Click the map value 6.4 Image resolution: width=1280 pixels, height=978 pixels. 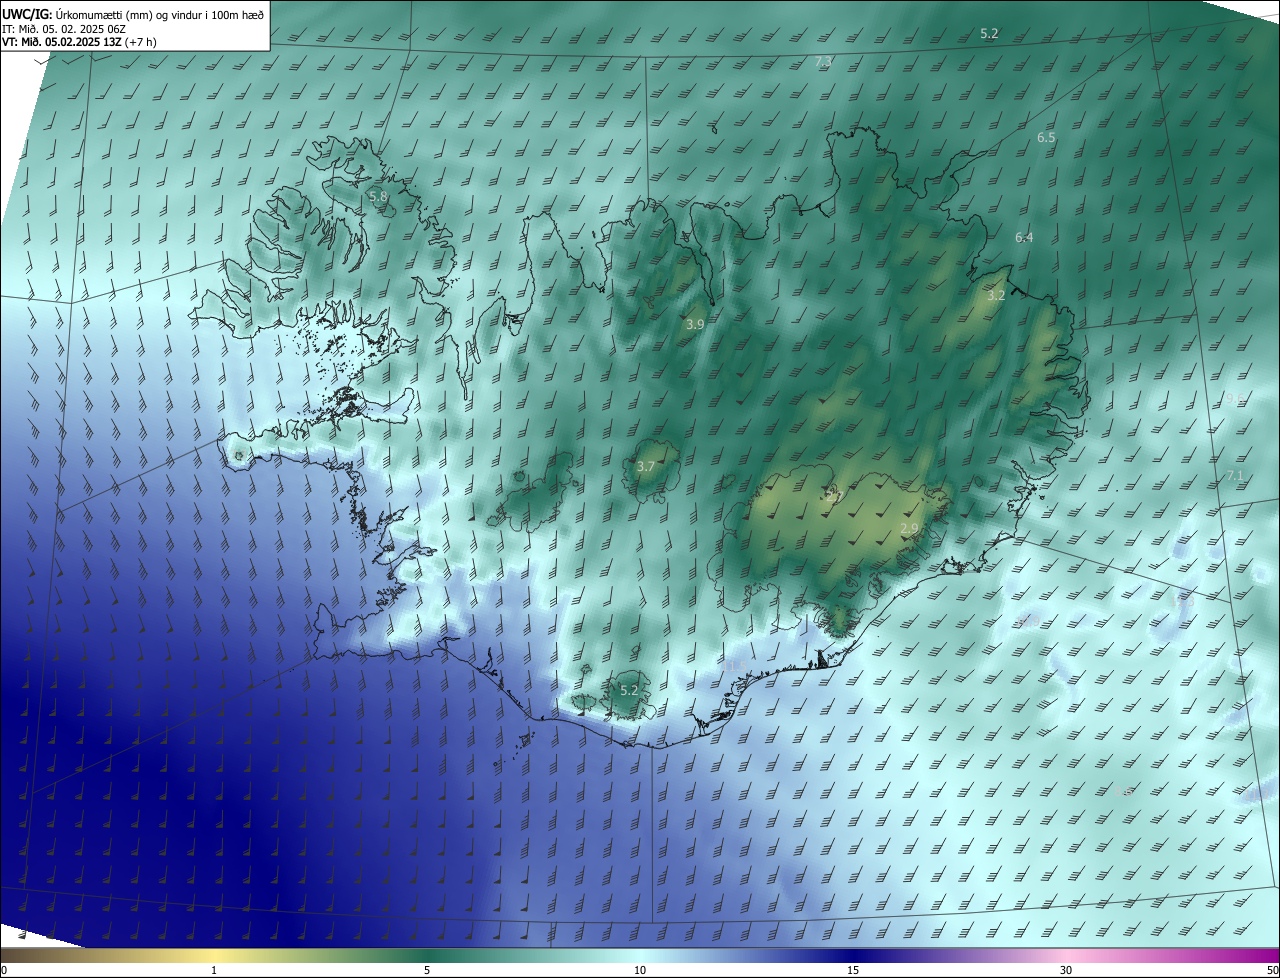(1024, 238)
